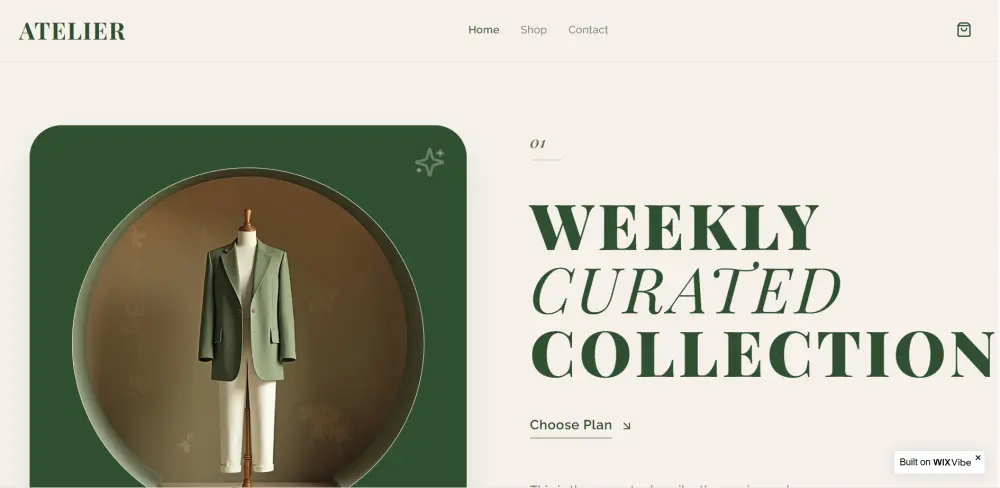Open the shopping cart bag icon
This screenshot has height=488, width=1000.
[x=964, y=30]
